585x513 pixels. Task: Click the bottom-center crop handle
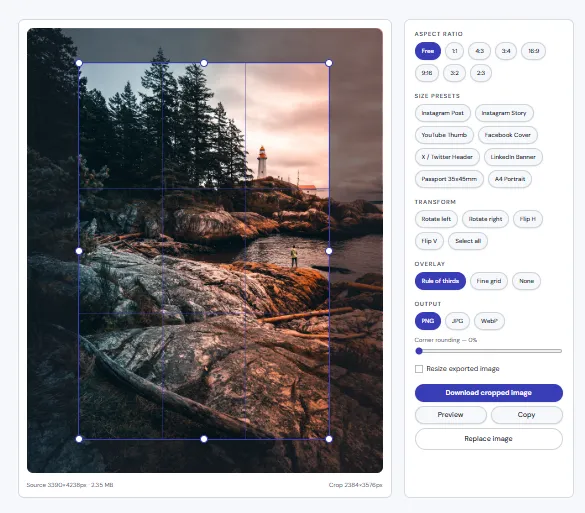(204, 439)
